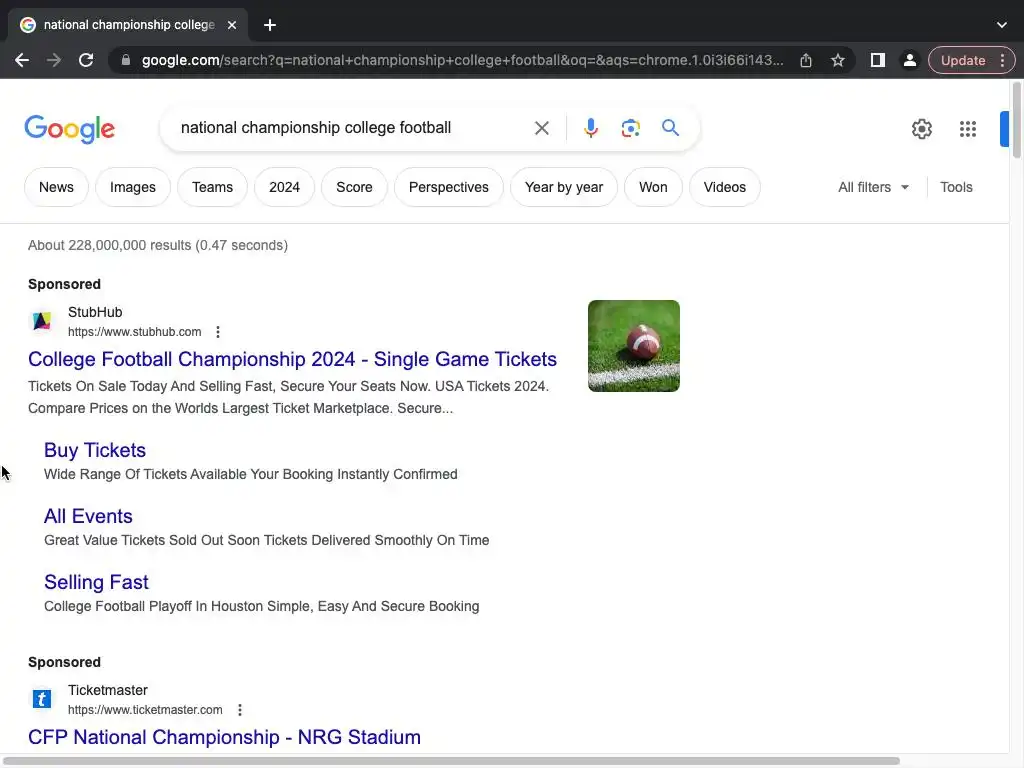1024x768 pixels.
Task: Click in the Google search input field
Action: [349, 128]
